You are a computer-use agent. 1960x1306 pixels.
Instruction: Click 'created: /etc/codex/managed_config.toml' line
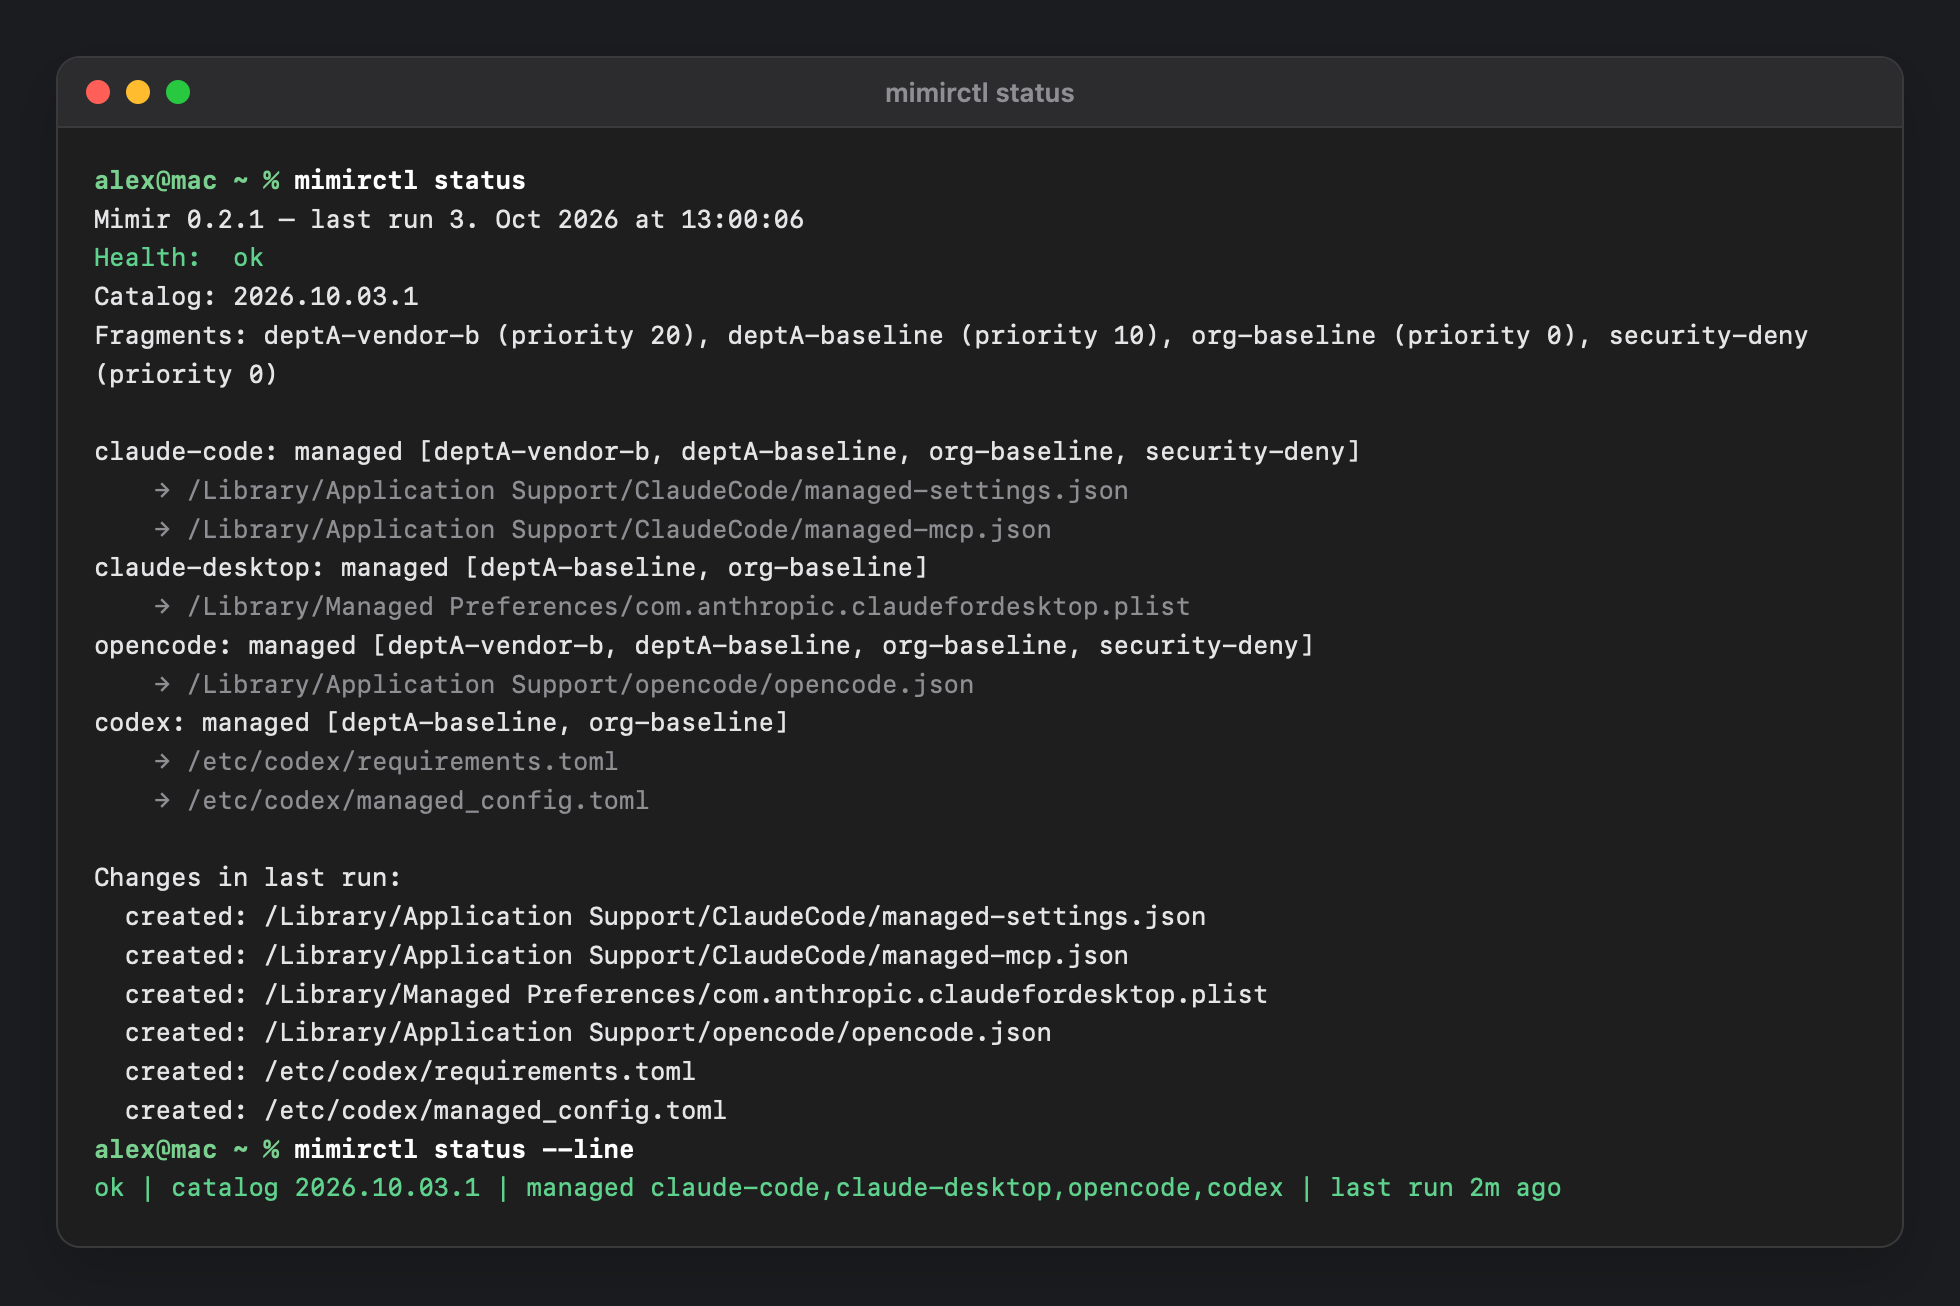pyautogui.click(x=426, y=1110)
